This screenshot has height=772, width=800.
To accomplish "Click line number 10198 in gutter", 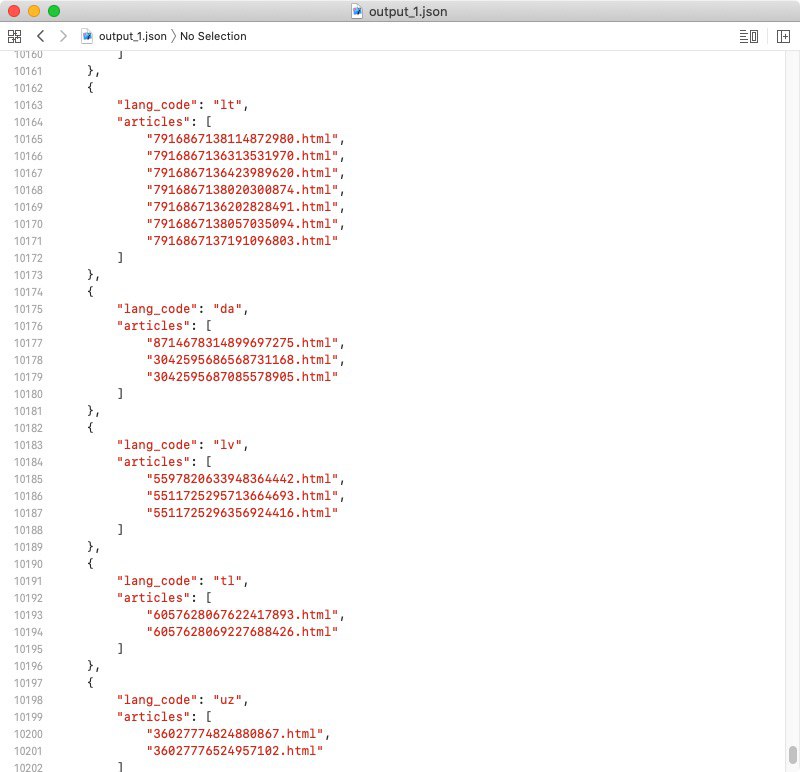I will pyautogui.click(x=28, y=700).
